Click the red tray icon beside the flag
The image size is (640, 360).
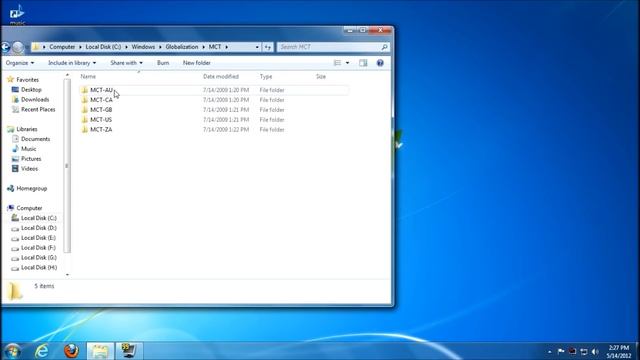[572, 351]
